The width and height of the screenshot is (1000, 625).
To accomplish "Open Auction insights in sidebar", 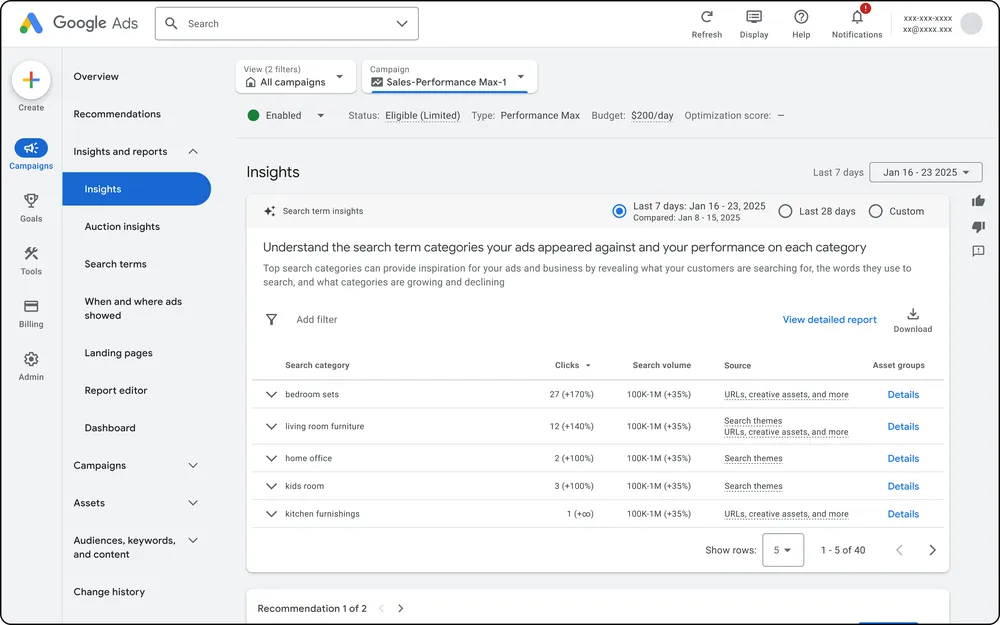I will click(x=122, y=227).
